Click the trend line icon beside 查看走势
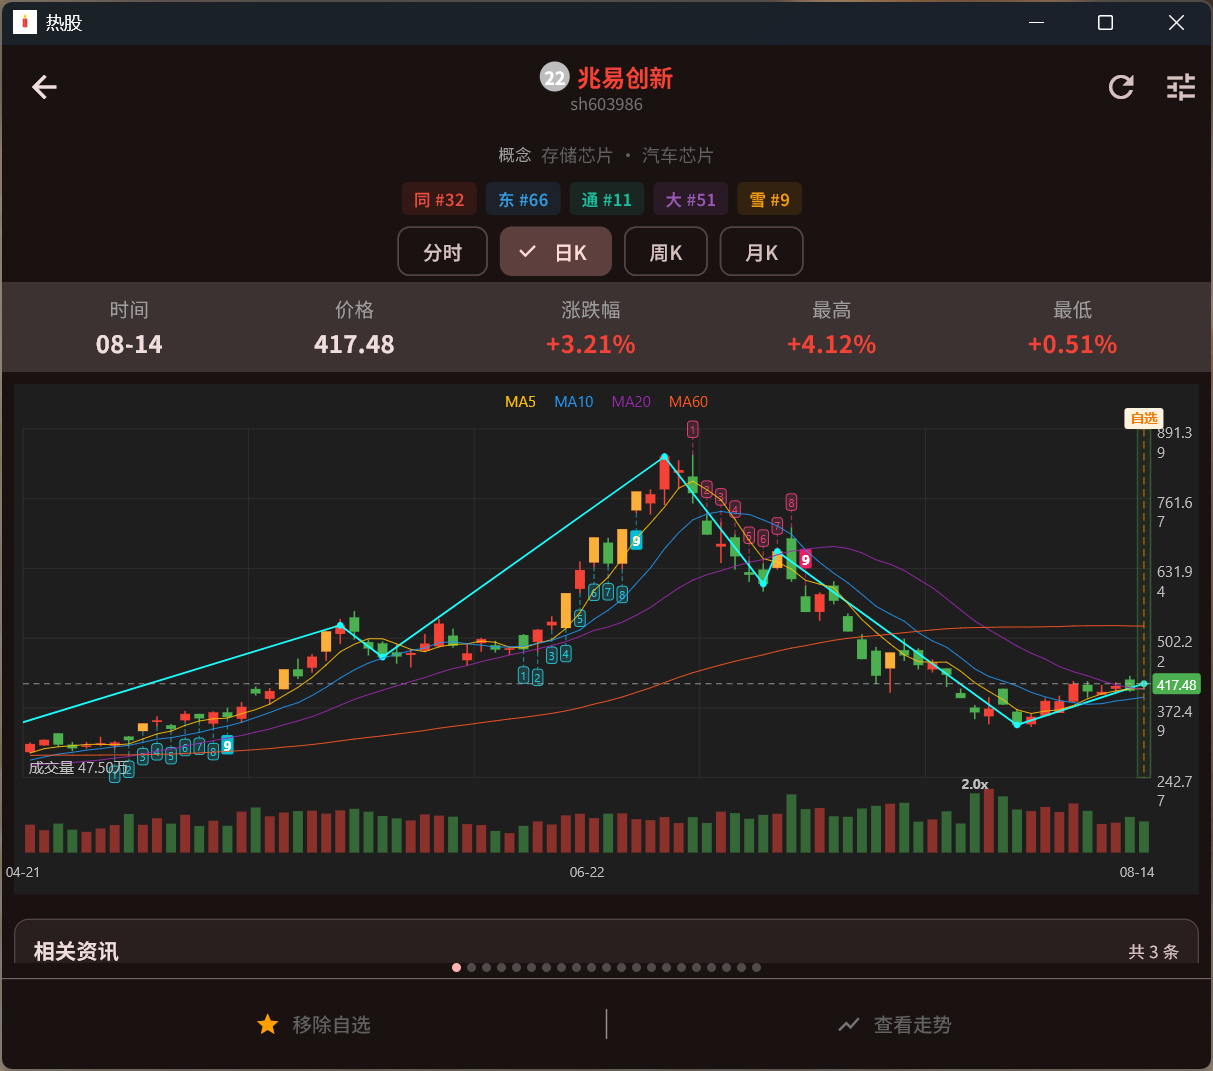The image size is (1213, 1071). [x=849, y=1024]
